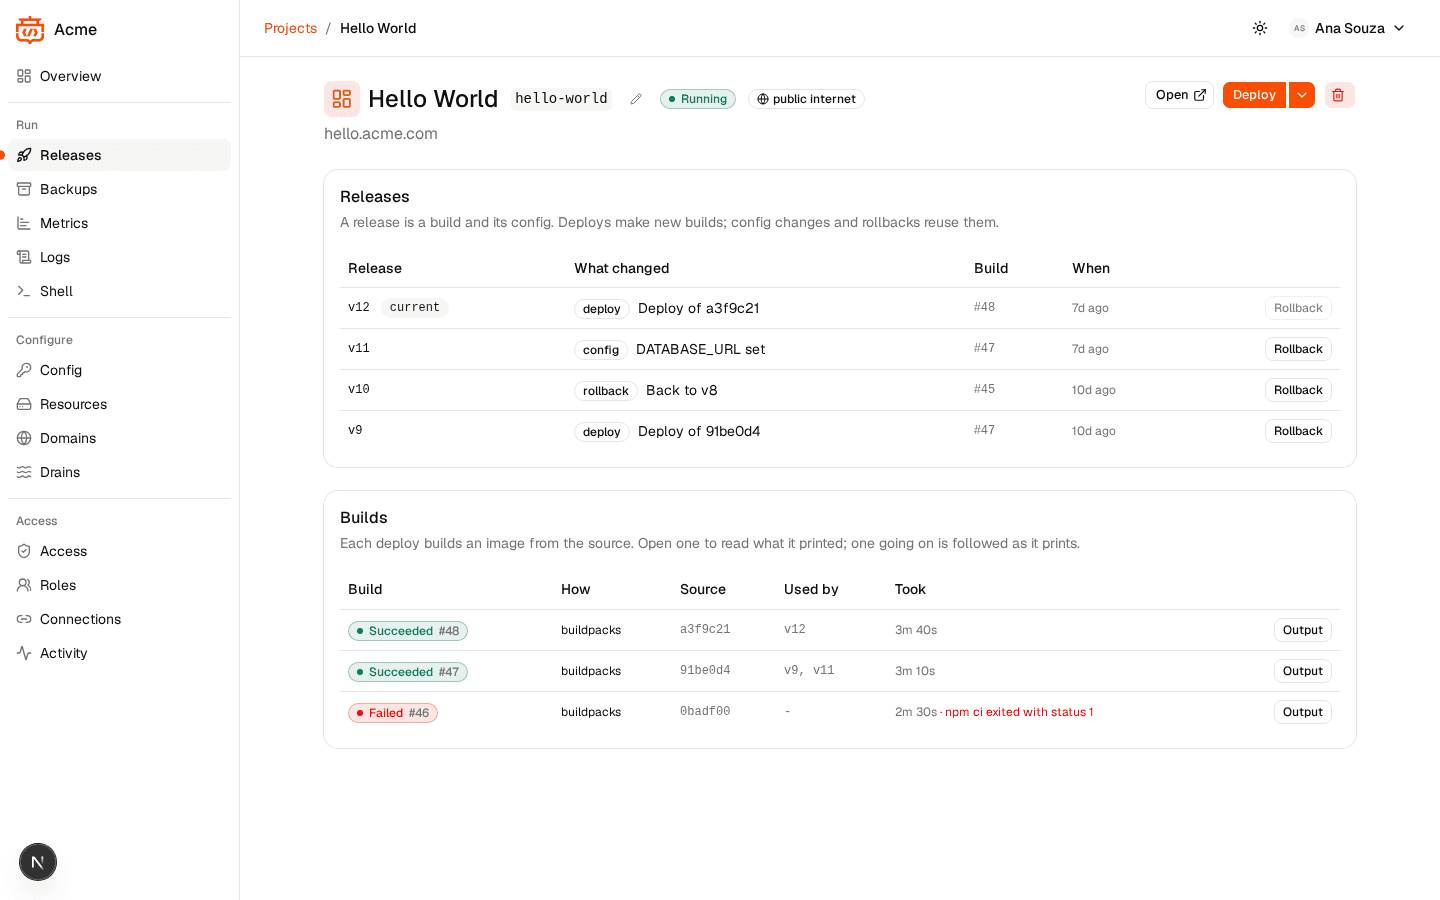The image size is (1440, 900).
Task: Open the Ana Souza user menu chevron
Action: [1399, 28]
